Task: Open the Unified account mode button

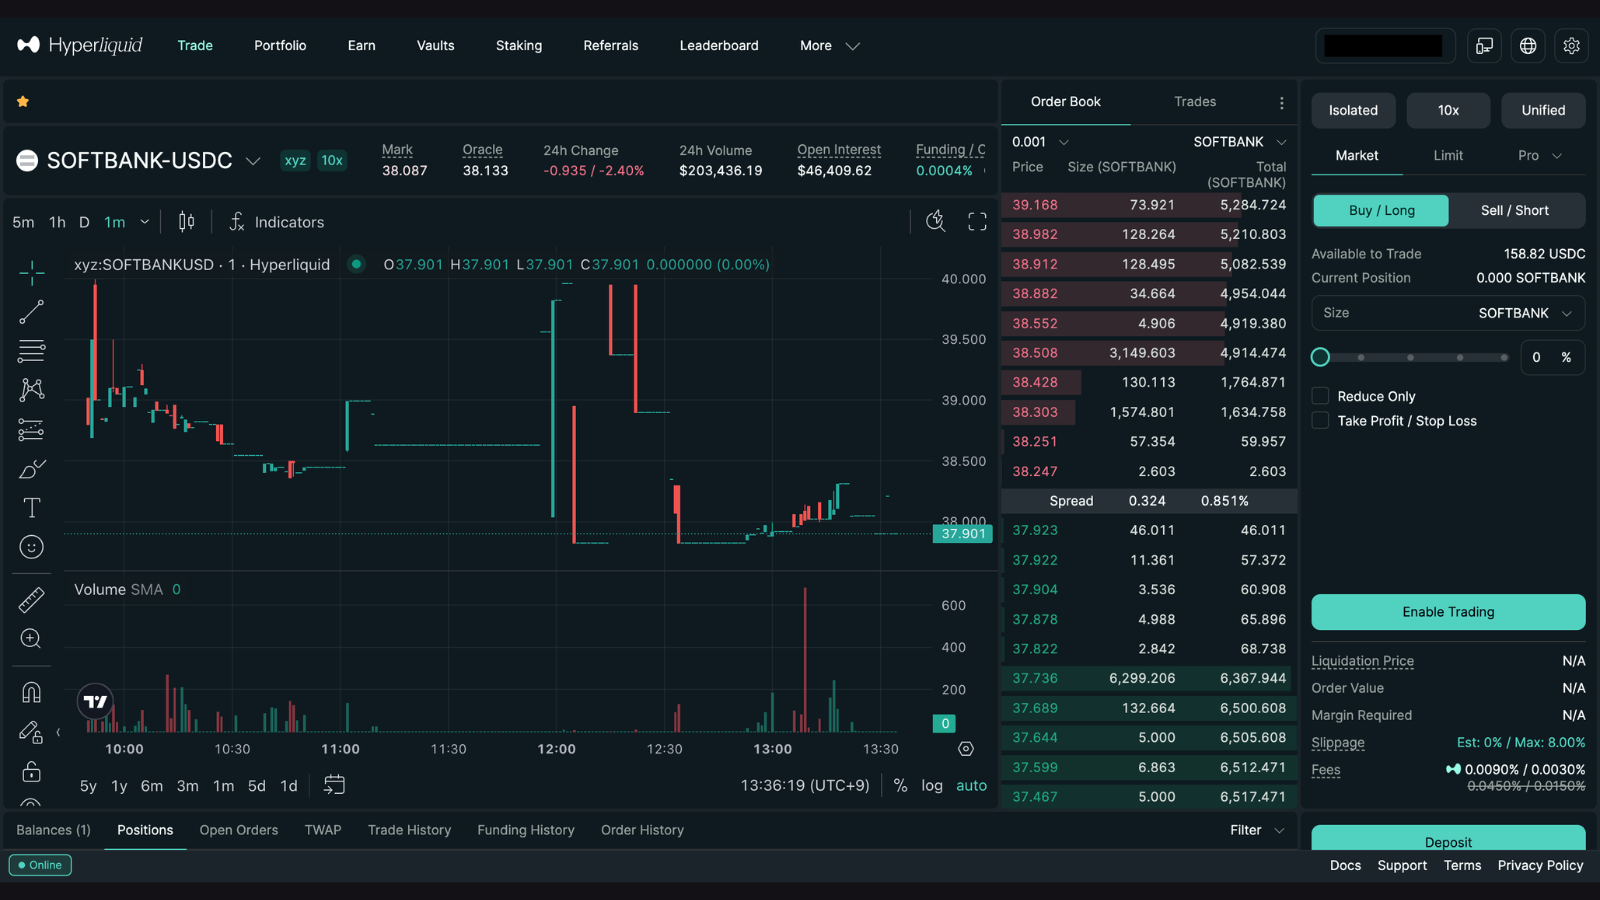Action: (x=1543, y=110)
